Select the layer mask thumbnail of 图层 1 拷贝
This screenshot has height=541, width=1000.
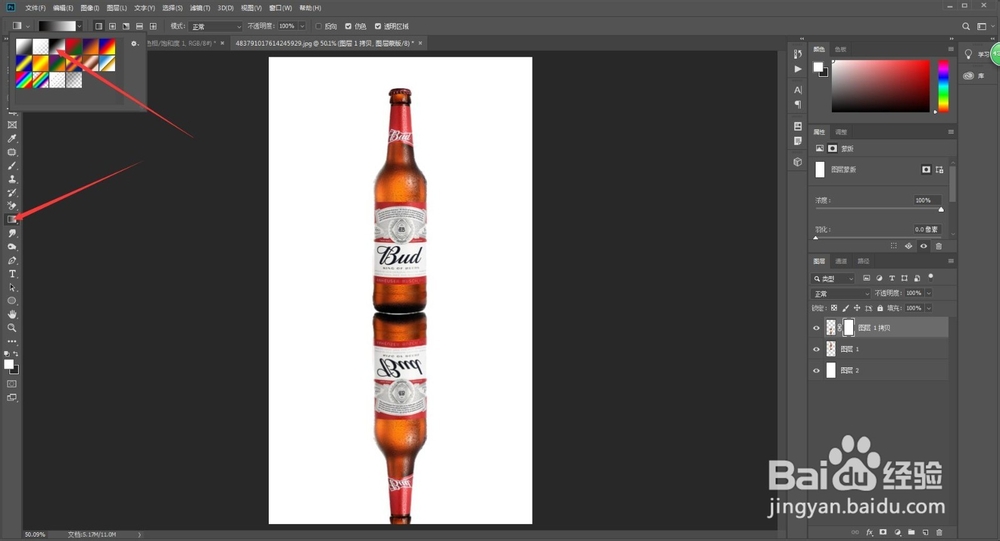(848, 328)
